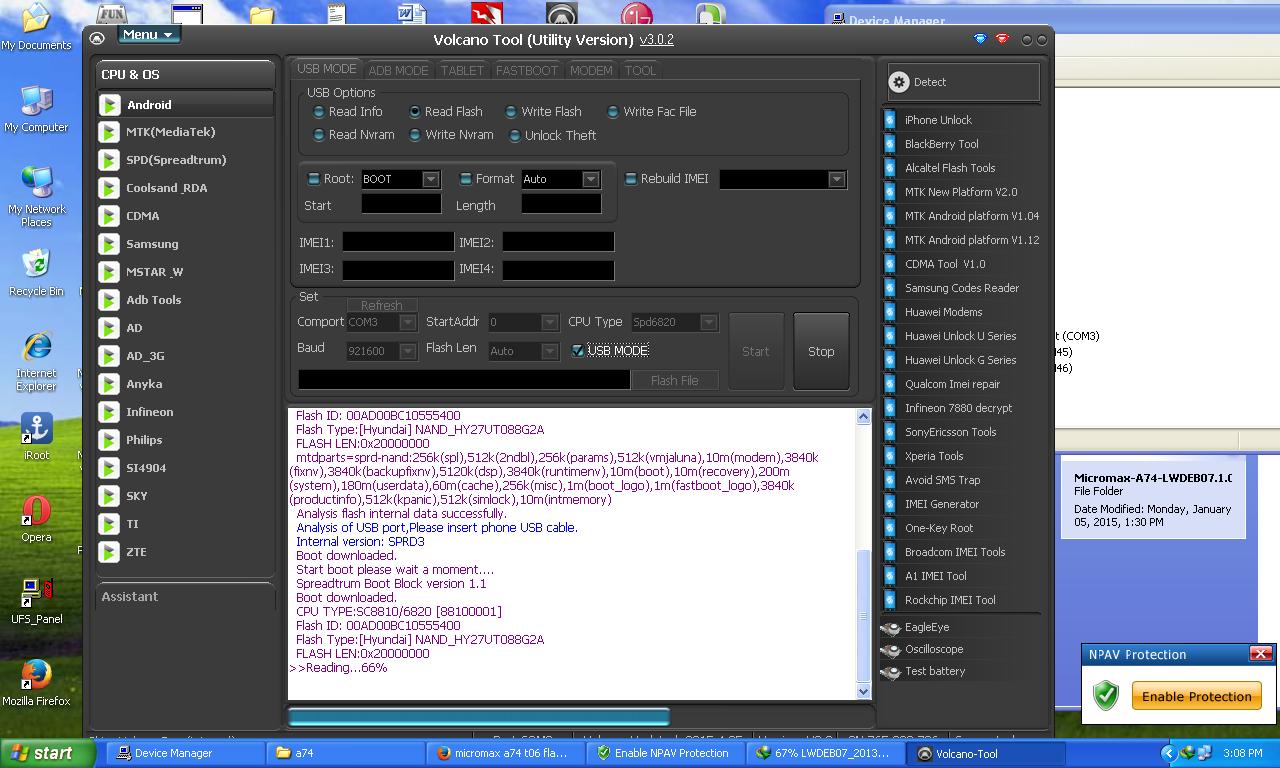
Task: Switch to USB MODE tab
Action: click(327, 69)
